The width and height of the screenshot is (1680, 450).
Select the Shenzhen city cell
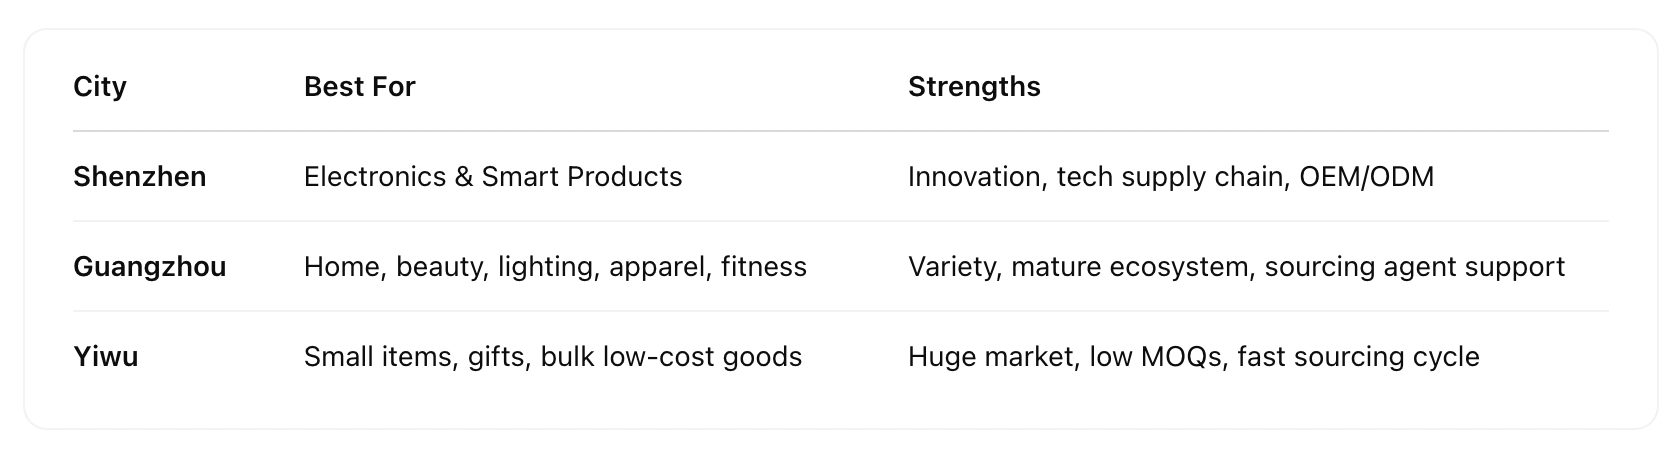tap(139, 177)
